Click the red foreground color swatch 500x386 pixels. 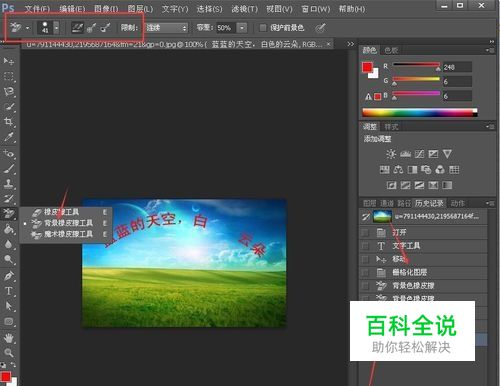(367, 67)
